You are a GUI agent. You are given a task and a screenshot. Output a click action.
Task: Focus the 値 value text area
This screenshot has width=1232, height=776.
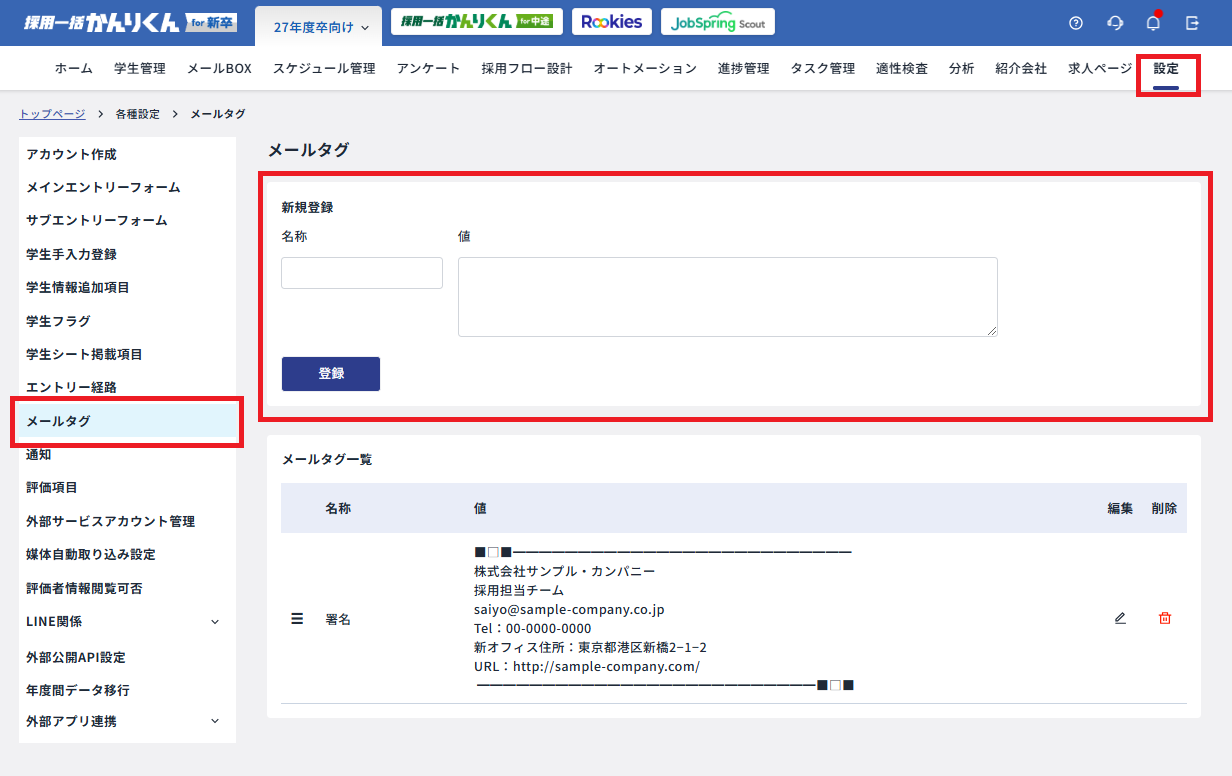tap(727, 296)
